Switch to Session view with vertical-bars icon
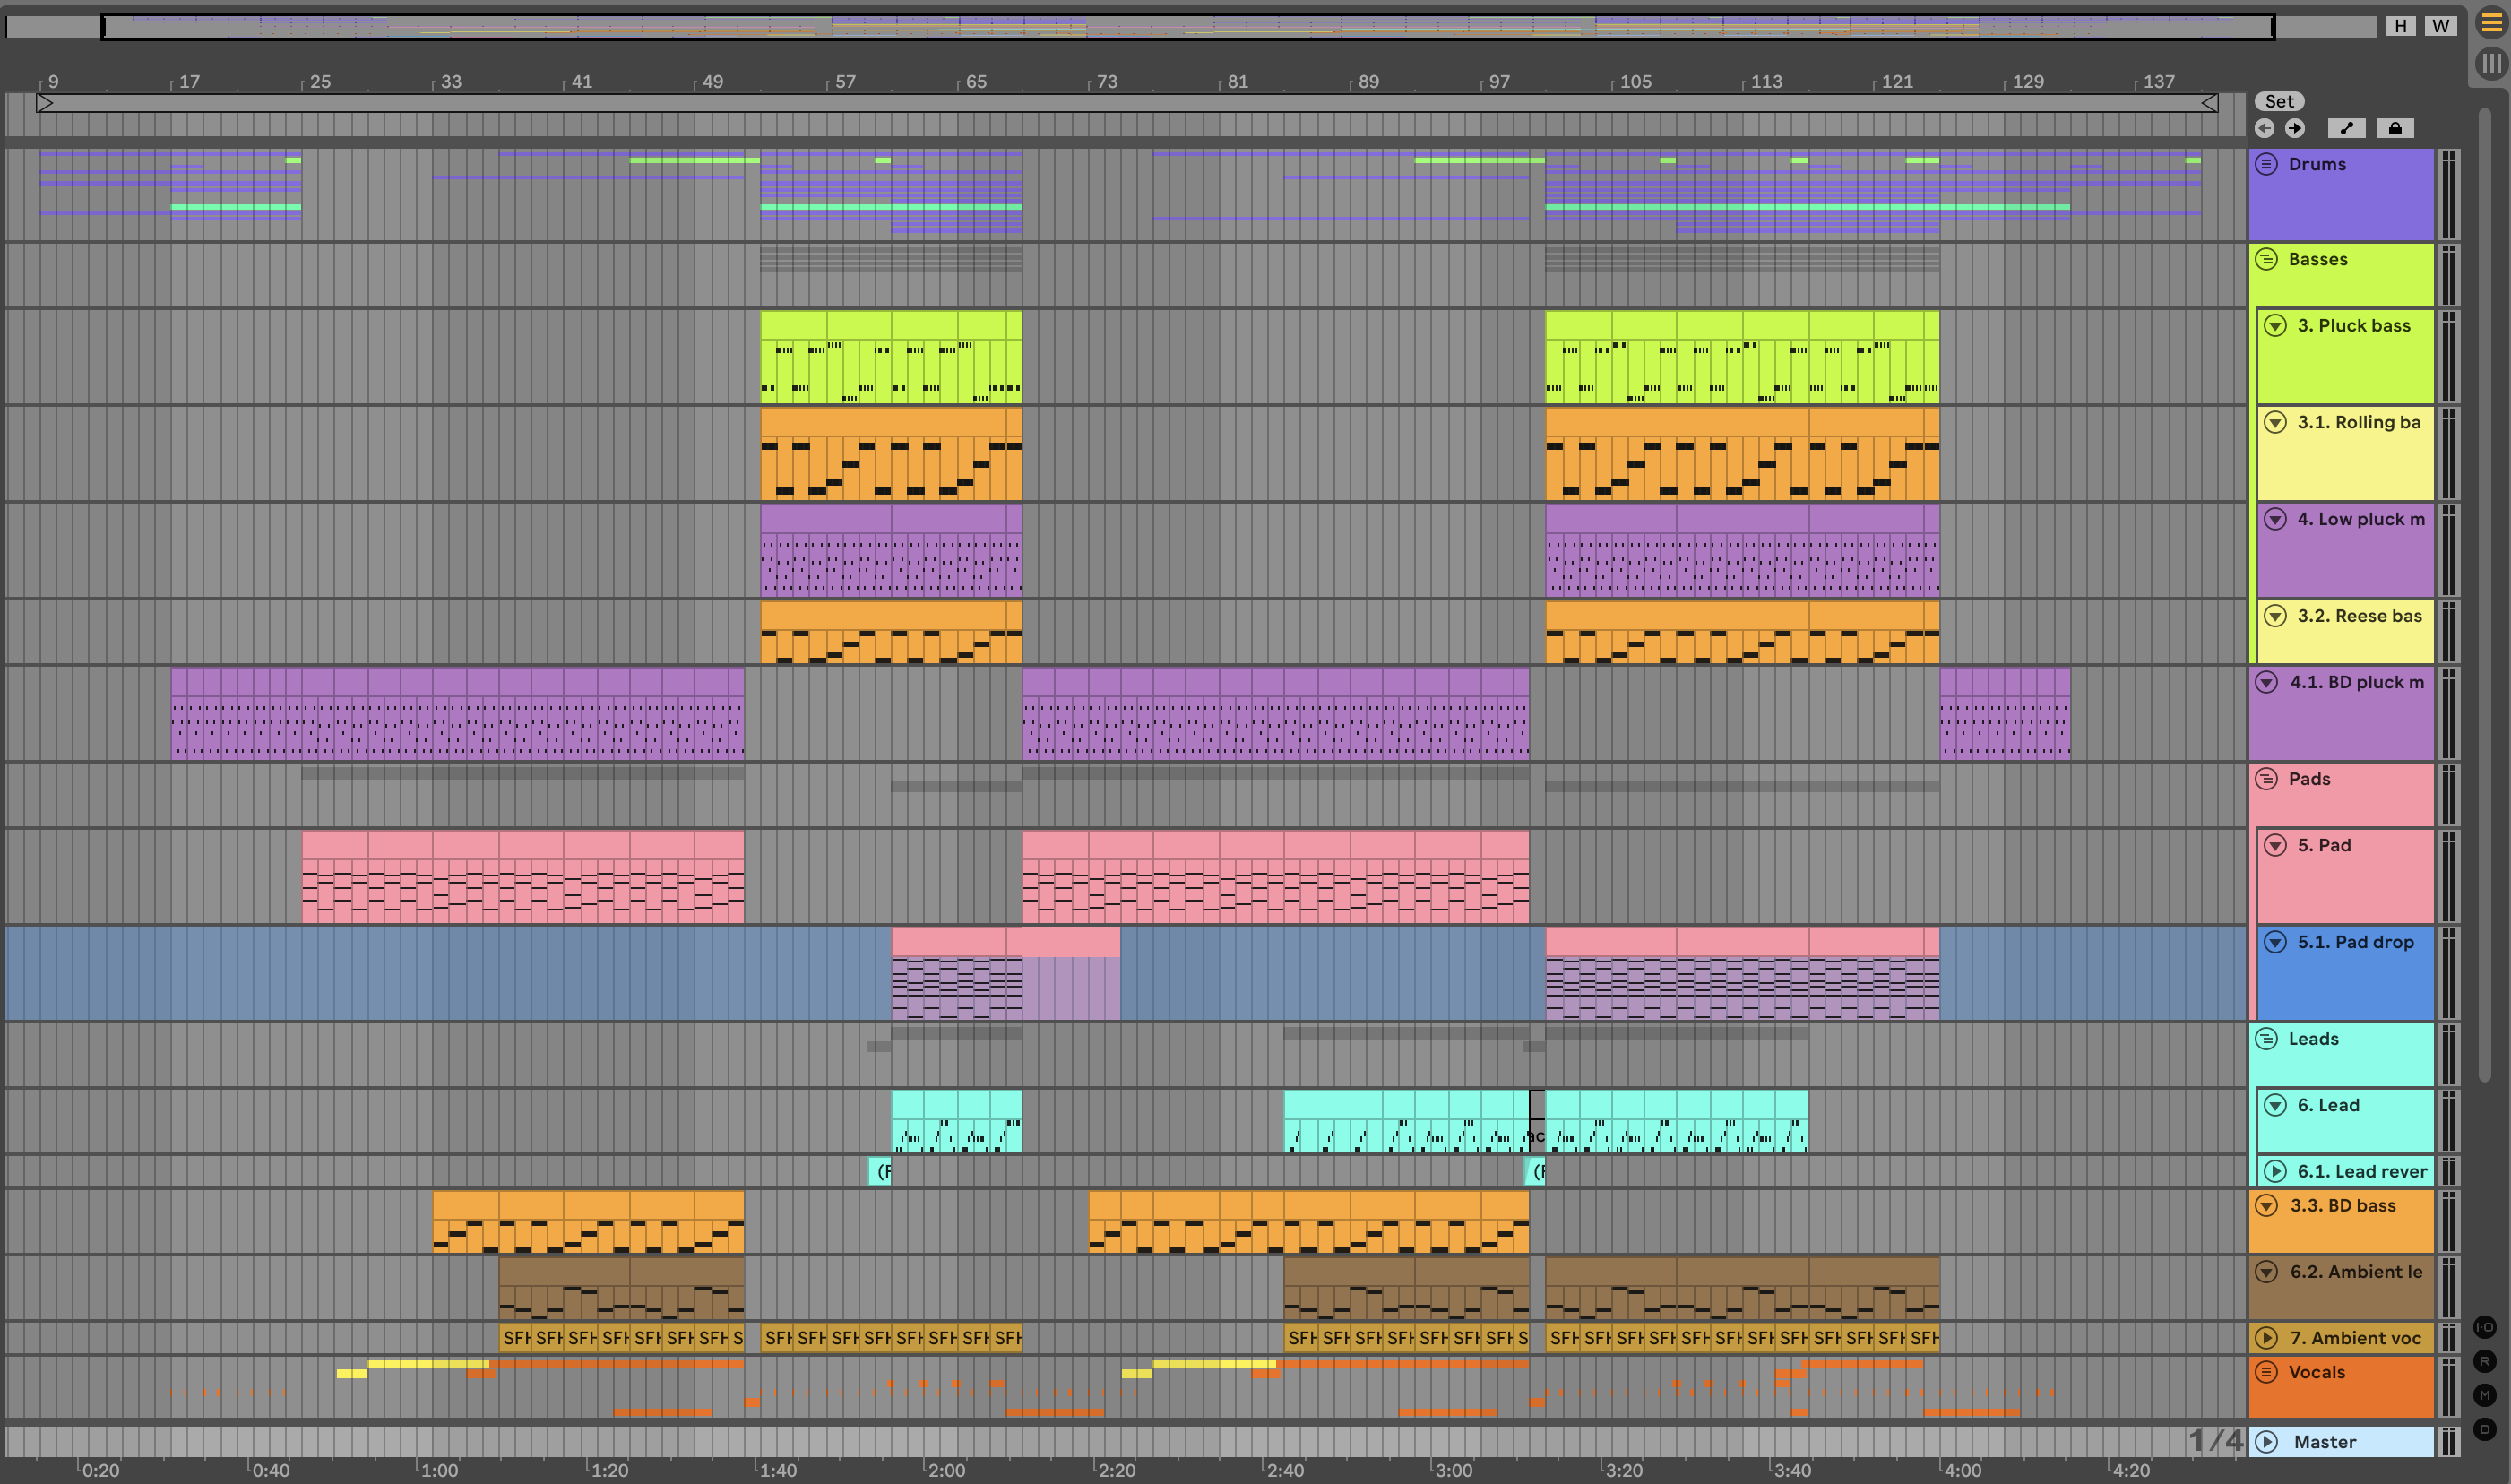The image size is (2511, 1484). pyautogui.click(x=2490, y=64)
